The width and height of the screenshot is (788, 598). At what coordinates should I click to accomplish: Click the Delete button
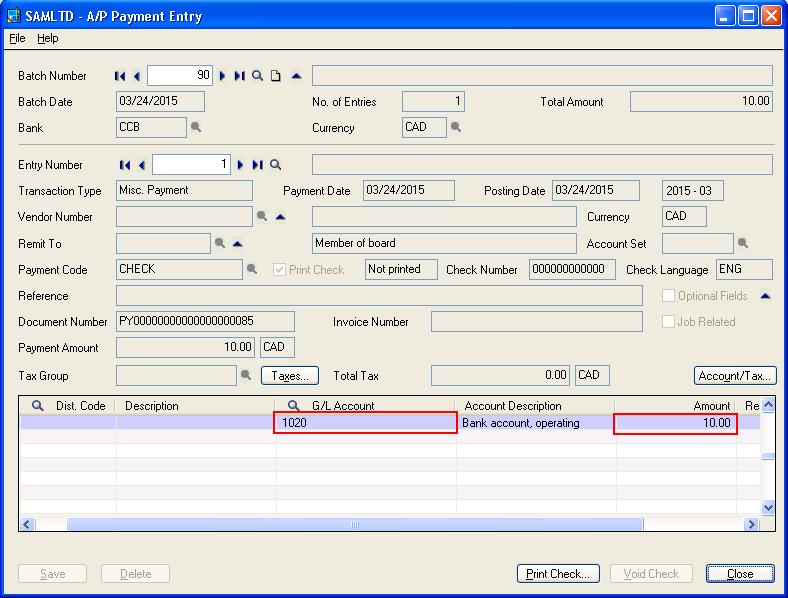coord(136,573)
